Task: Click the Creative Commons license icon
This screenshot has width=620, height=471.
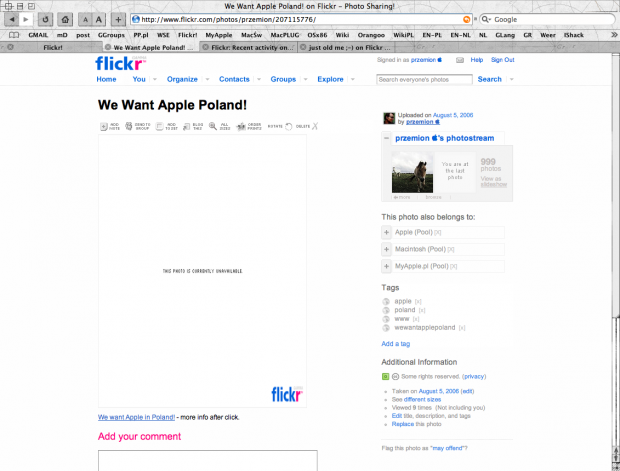Action: (395, 376)
